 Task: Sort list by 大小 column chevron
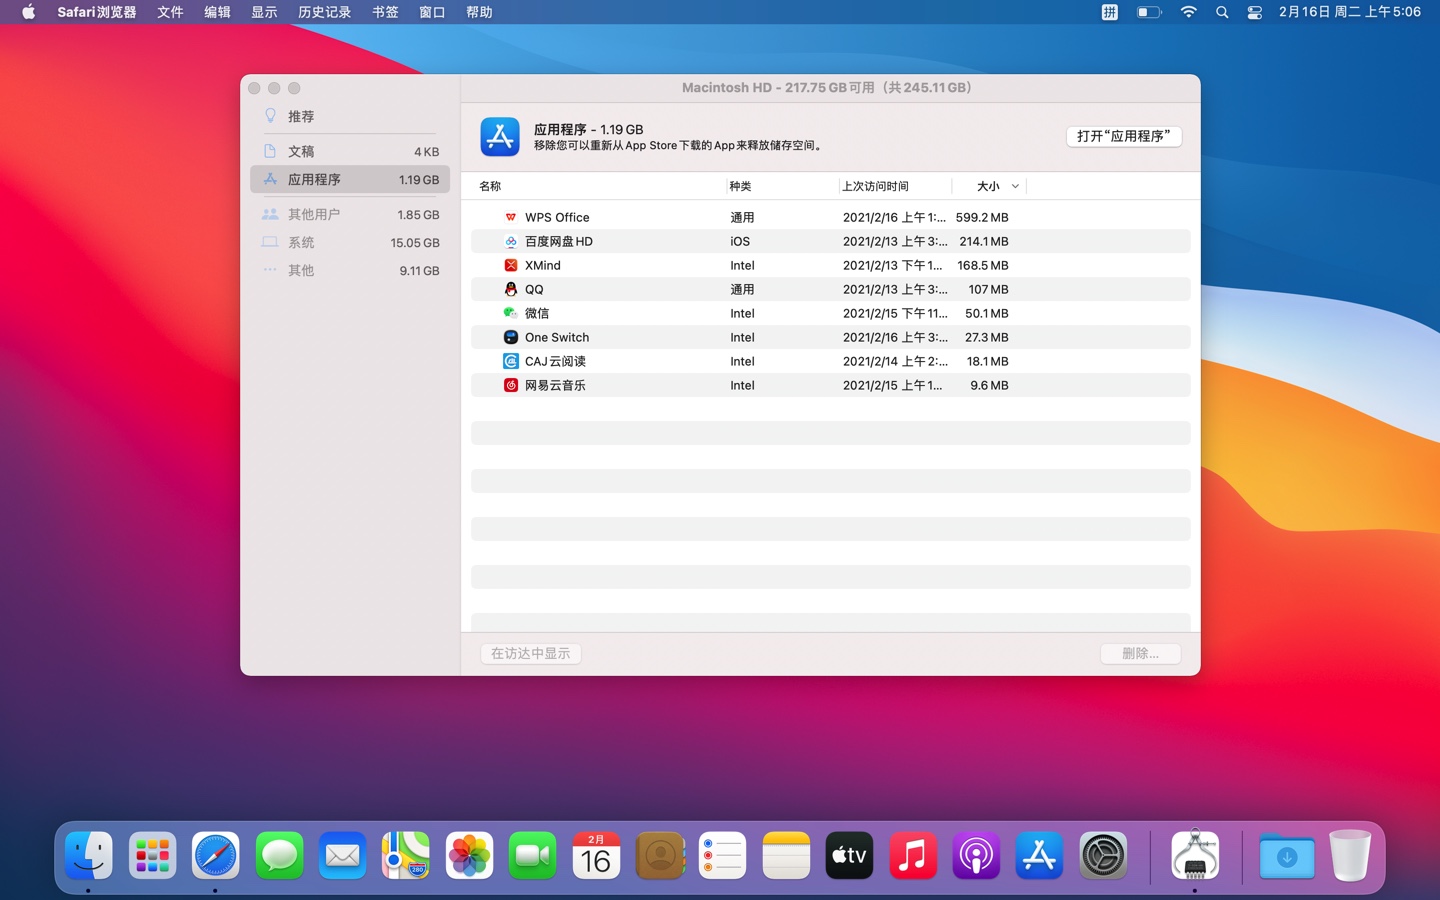[1015, 186]
